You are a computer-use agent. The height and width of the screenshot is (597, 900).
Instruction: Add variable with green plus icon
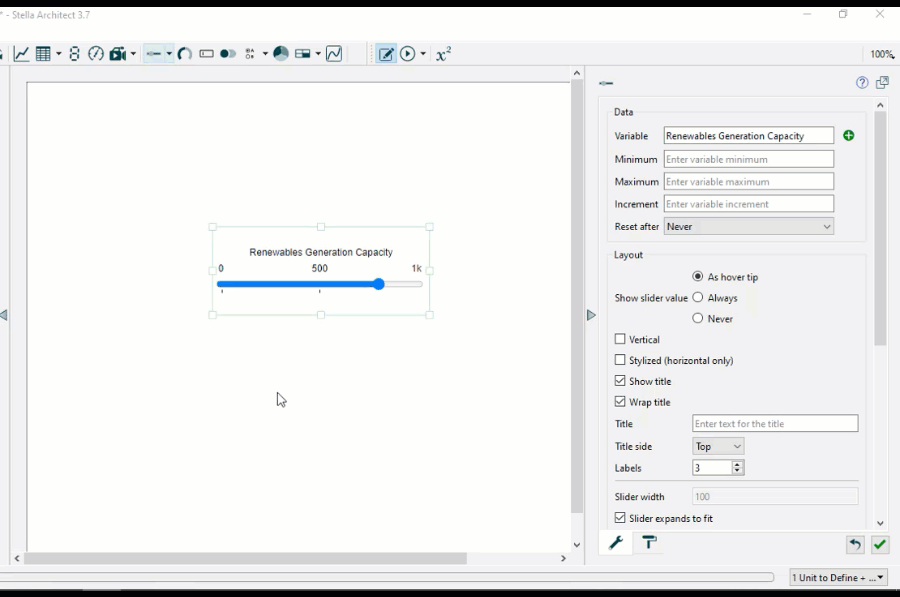click(848, 135)
